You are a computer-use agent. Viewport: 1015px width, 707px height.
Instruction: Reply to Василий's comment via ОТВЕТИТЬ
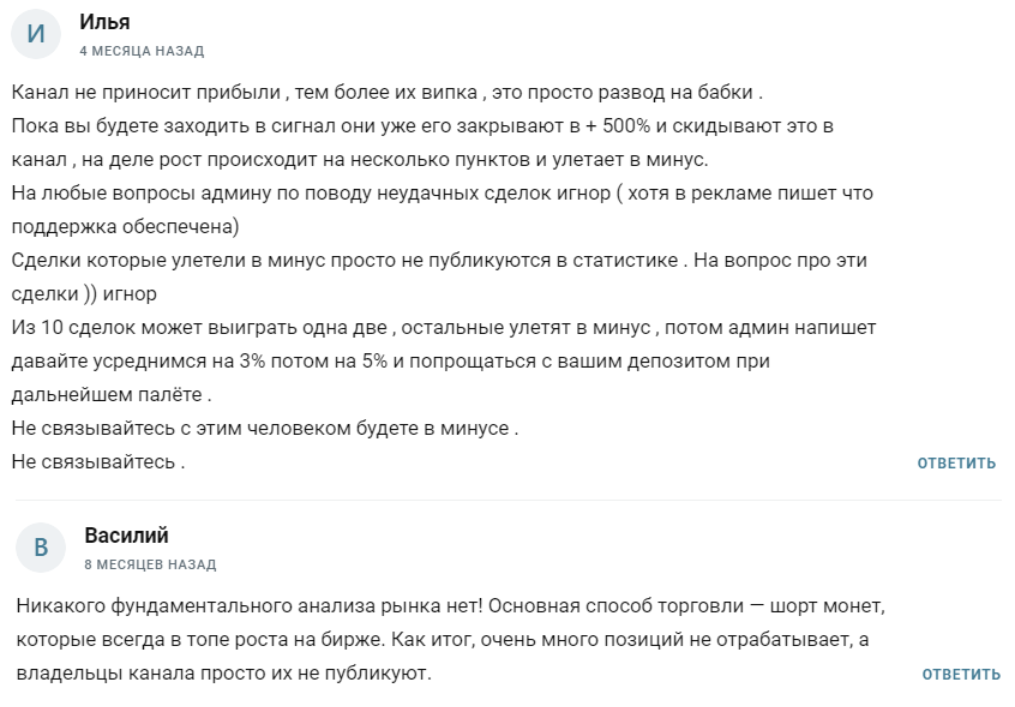[960, 674]
